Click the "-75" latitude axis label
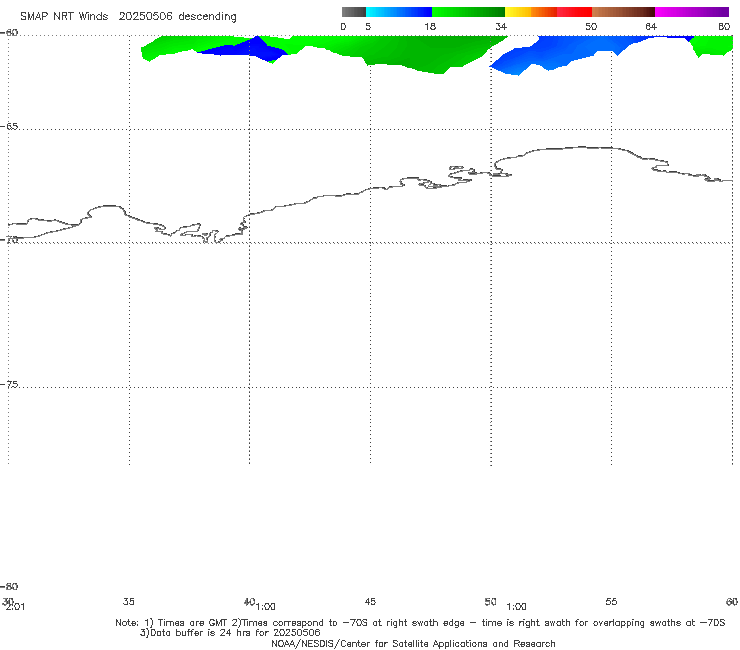Viewport: 740px width, 650px height. tap(9, 385)
